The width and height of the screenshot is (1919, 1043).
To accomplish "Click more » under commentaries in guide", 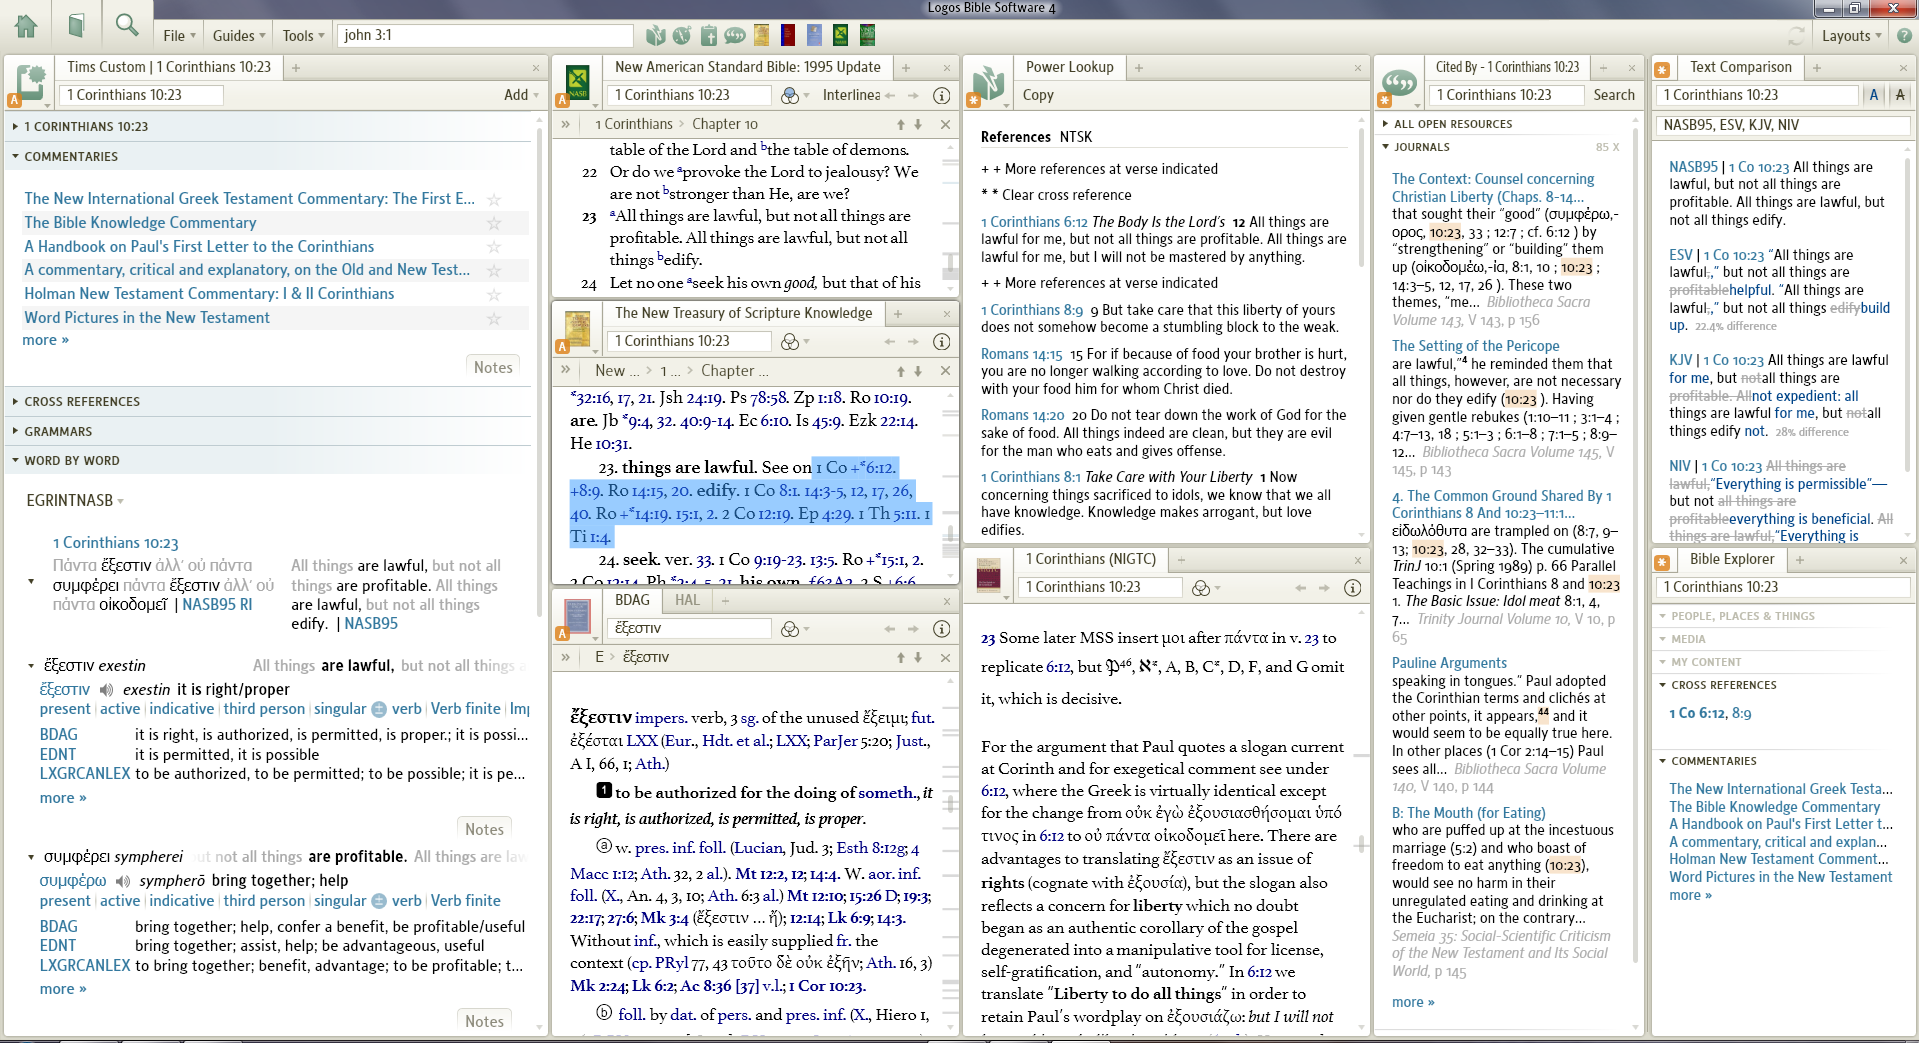I will 45,340.
